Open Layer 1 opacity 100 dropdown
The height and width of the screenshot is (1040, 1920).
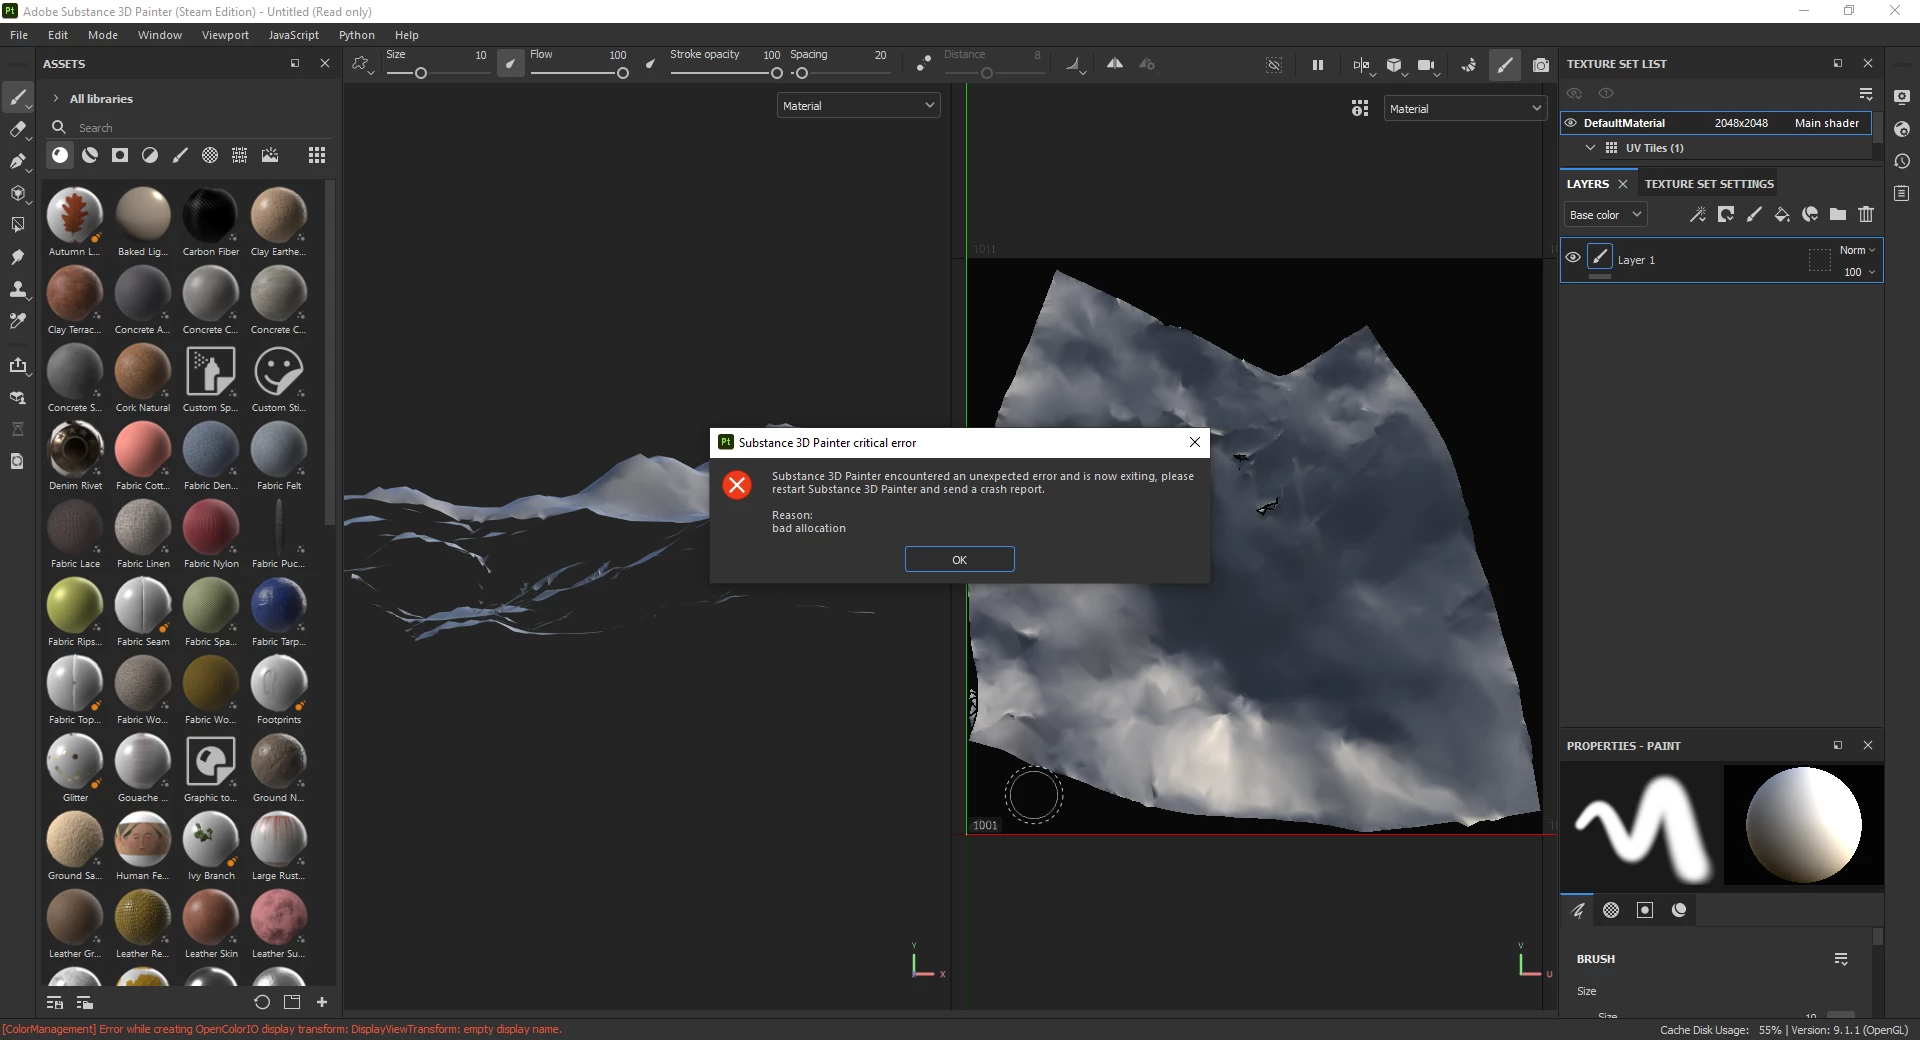[x=1859, y=272]
